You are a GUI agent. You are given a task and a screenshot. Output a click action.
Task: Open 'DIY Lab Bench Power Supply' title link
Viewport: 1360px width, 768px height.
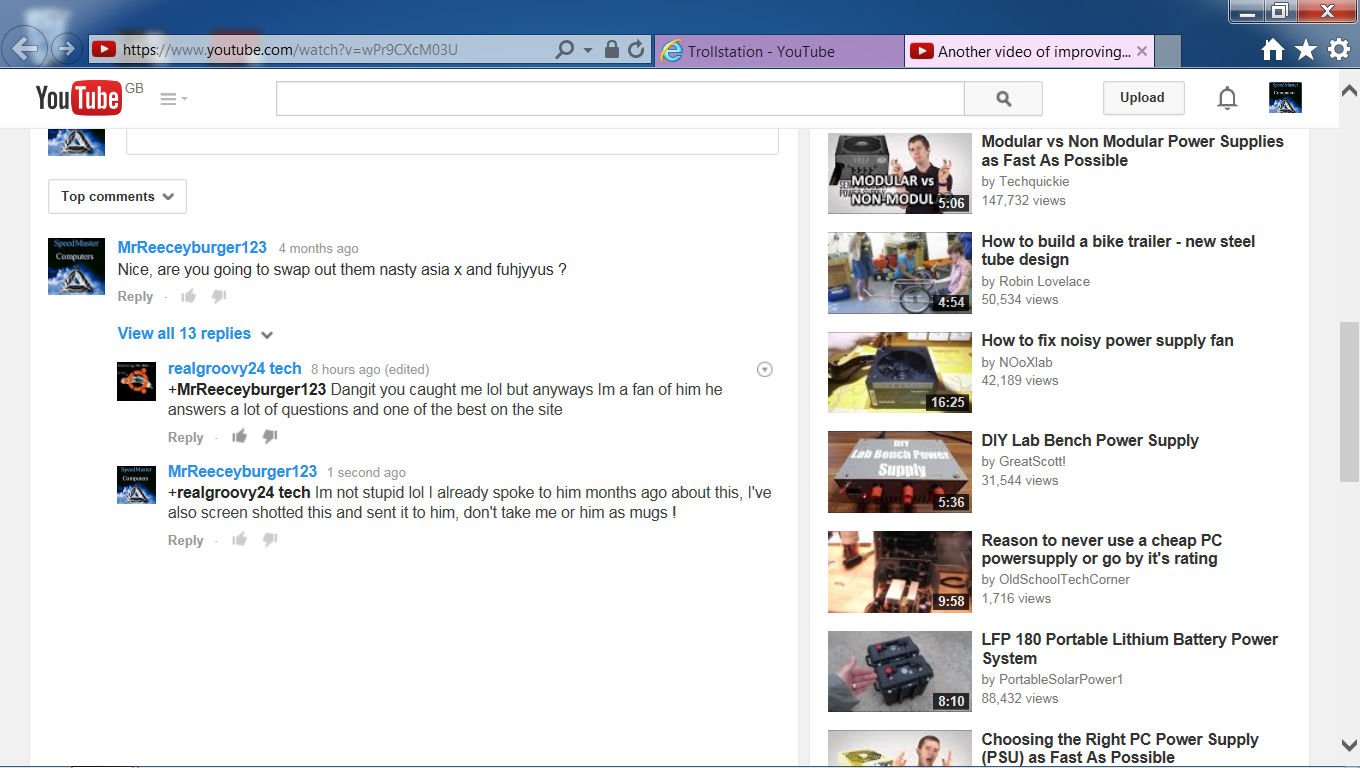tap(1090, 441)
